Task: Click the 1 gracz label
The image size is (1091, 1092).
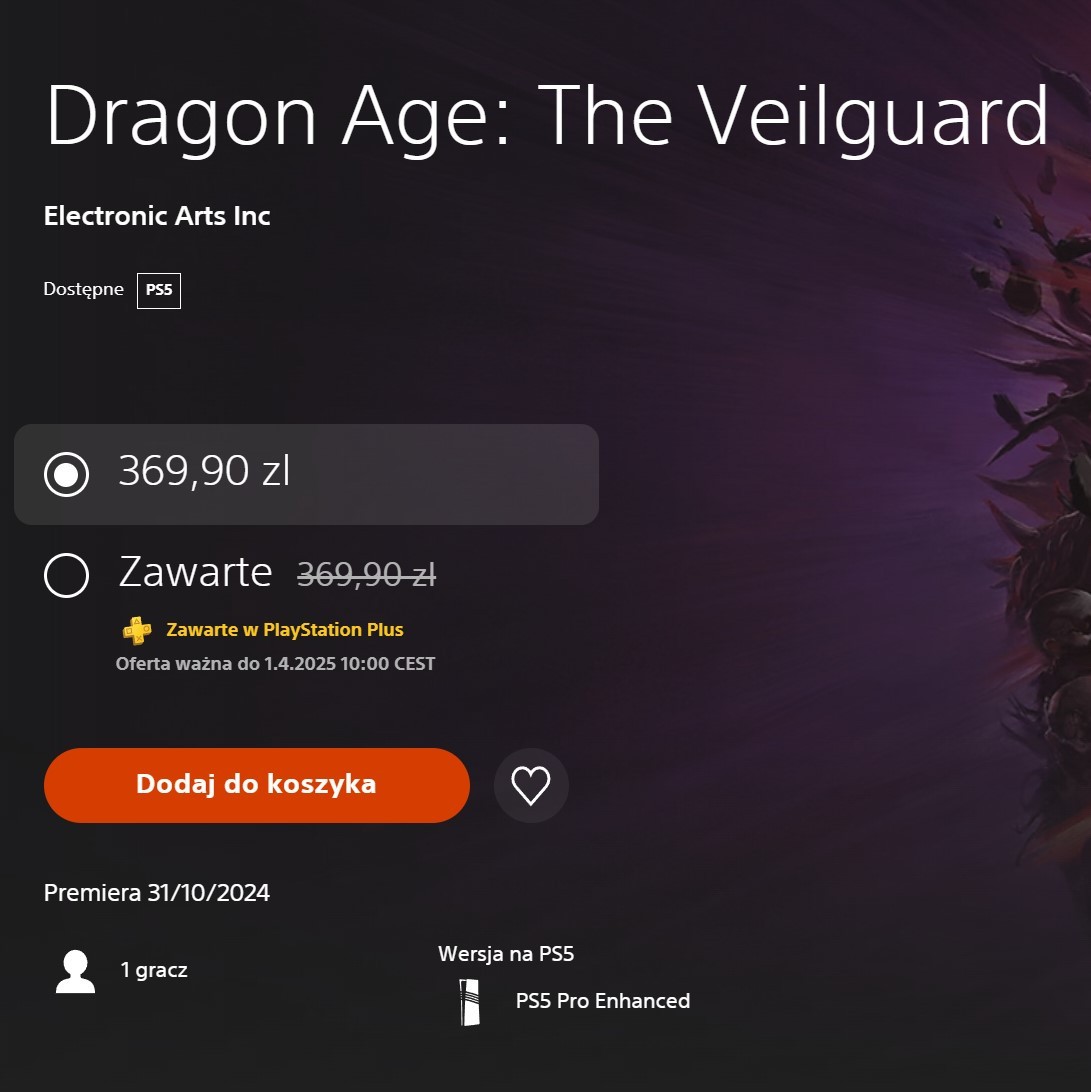Action: click(154, 970)
